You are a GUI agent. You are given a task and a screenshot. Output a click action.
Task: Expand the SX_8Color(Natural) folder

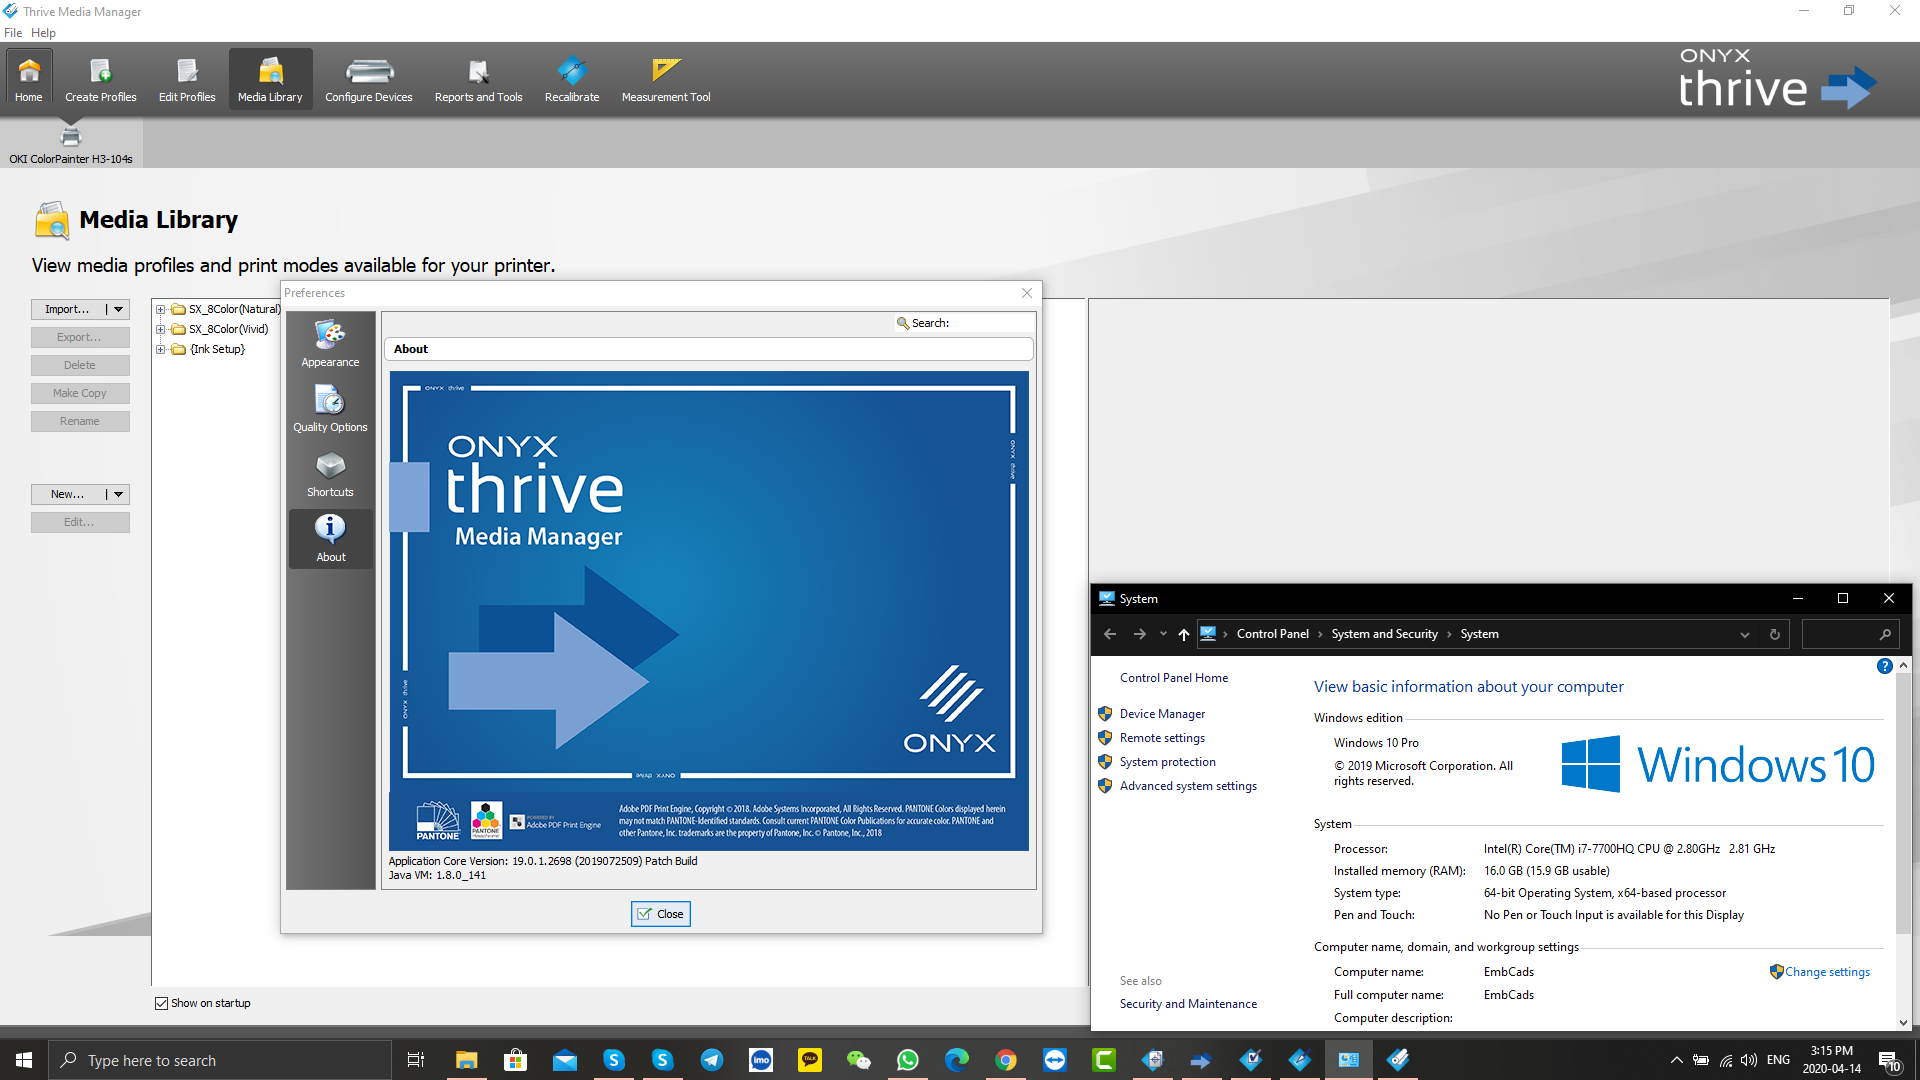tap(163, 309)
